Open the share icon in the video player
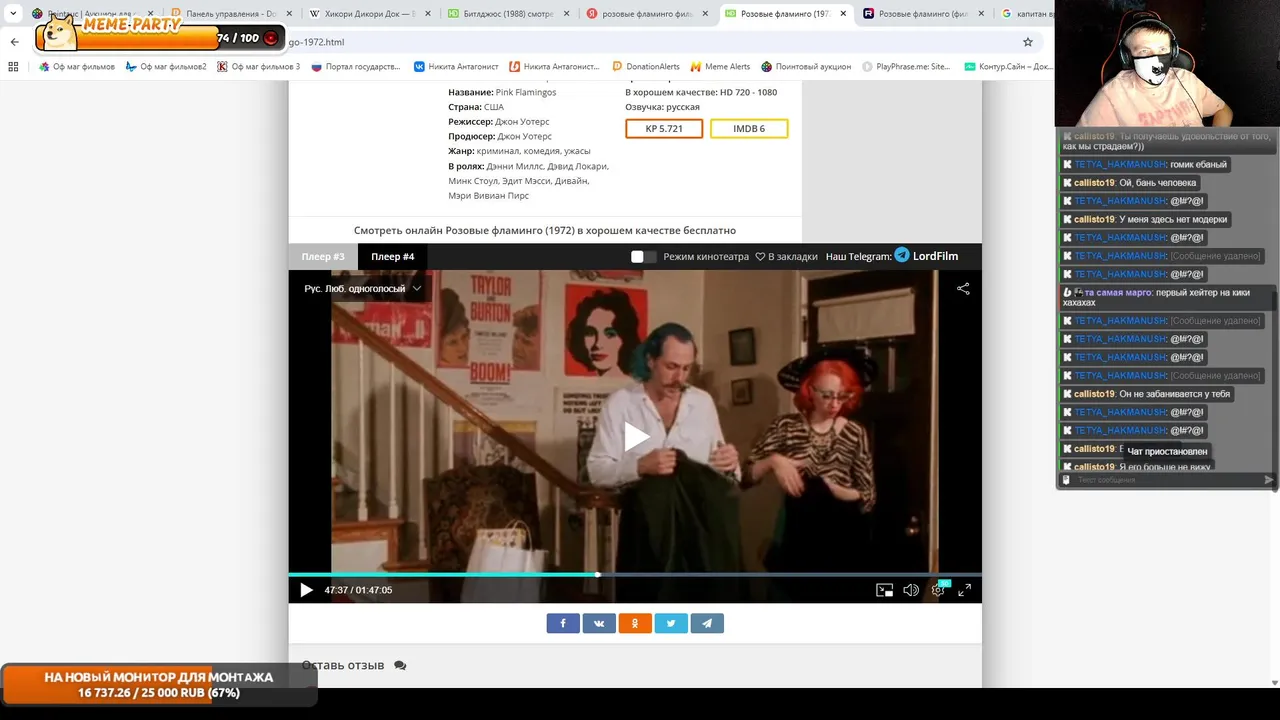The height and width of the screenshot is (720, 1280). (x=963, y=288)
